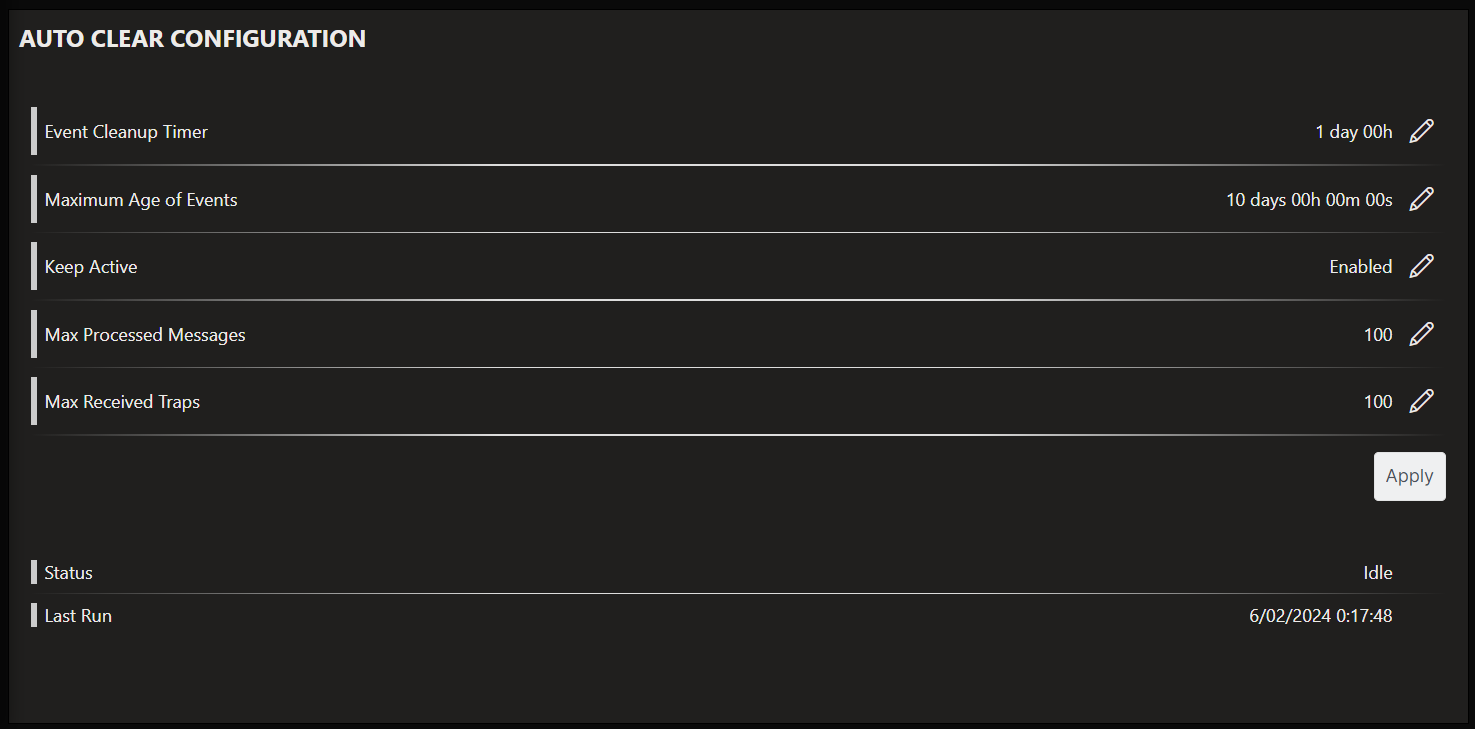Click the Status row label

68,573
